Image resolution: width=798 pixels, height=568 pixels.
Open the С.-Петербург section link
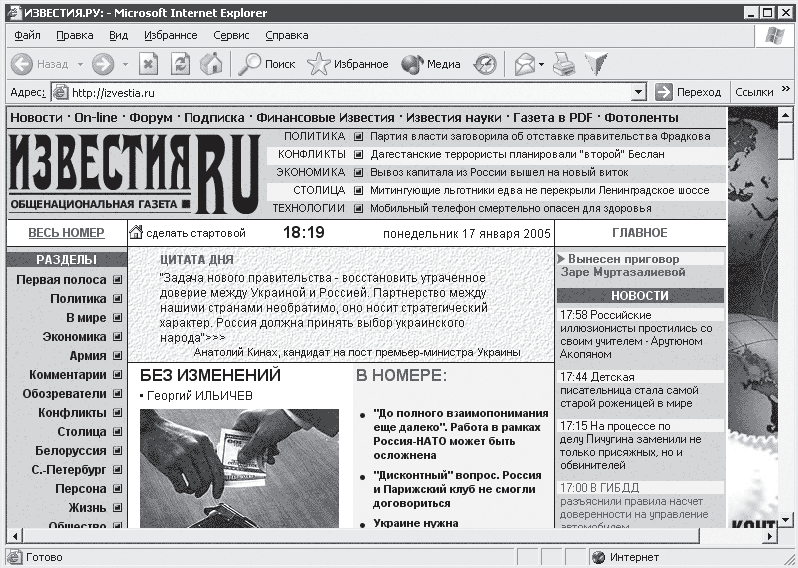point(69,469)
